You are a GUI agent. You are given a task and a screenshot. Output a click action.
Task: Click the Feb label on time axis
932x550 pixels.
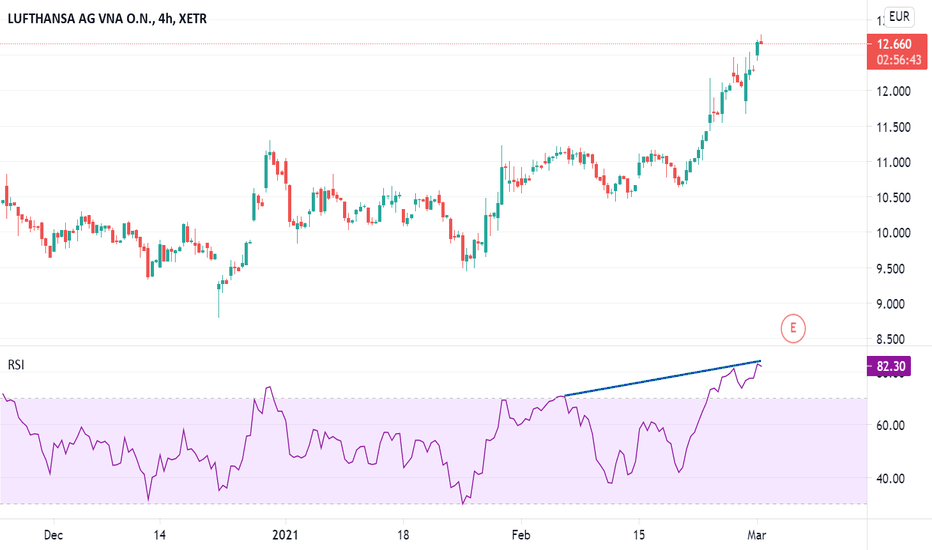click(x=521, y=535)
